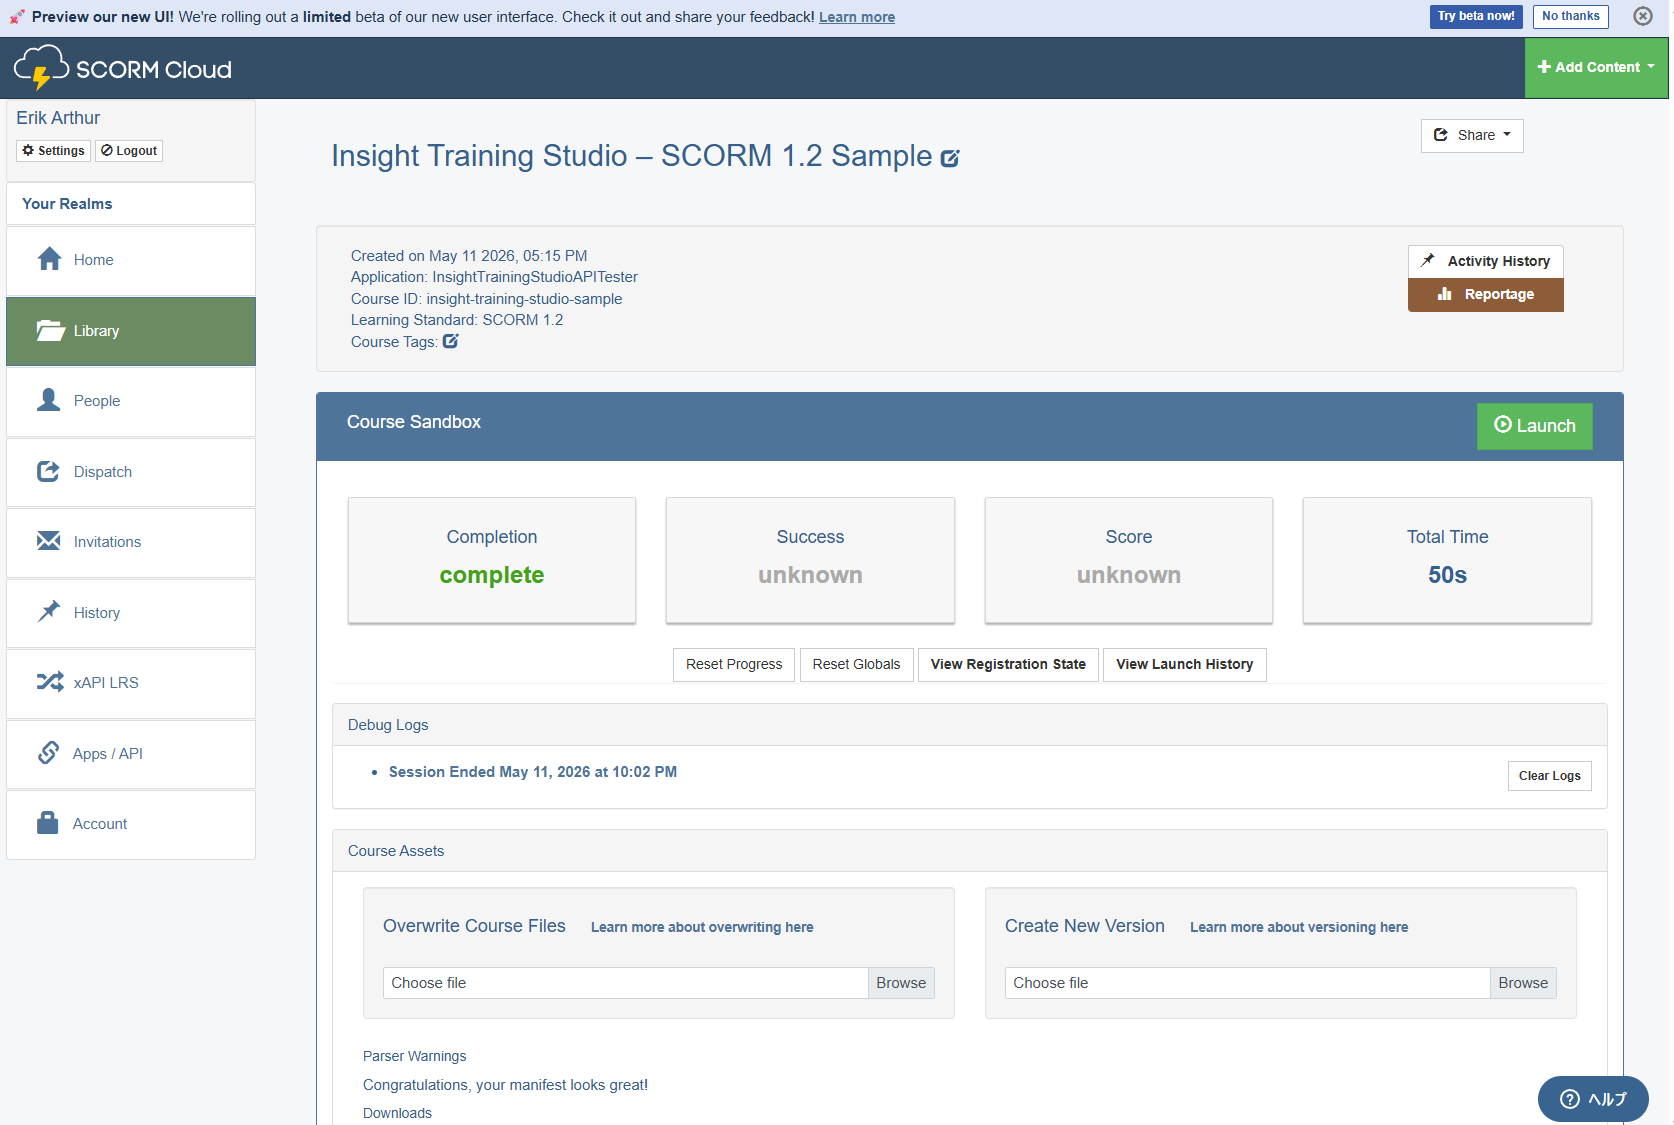
Task: Open the xAPI LRS page
Action: pyautogui.click(x=131, y=683)
